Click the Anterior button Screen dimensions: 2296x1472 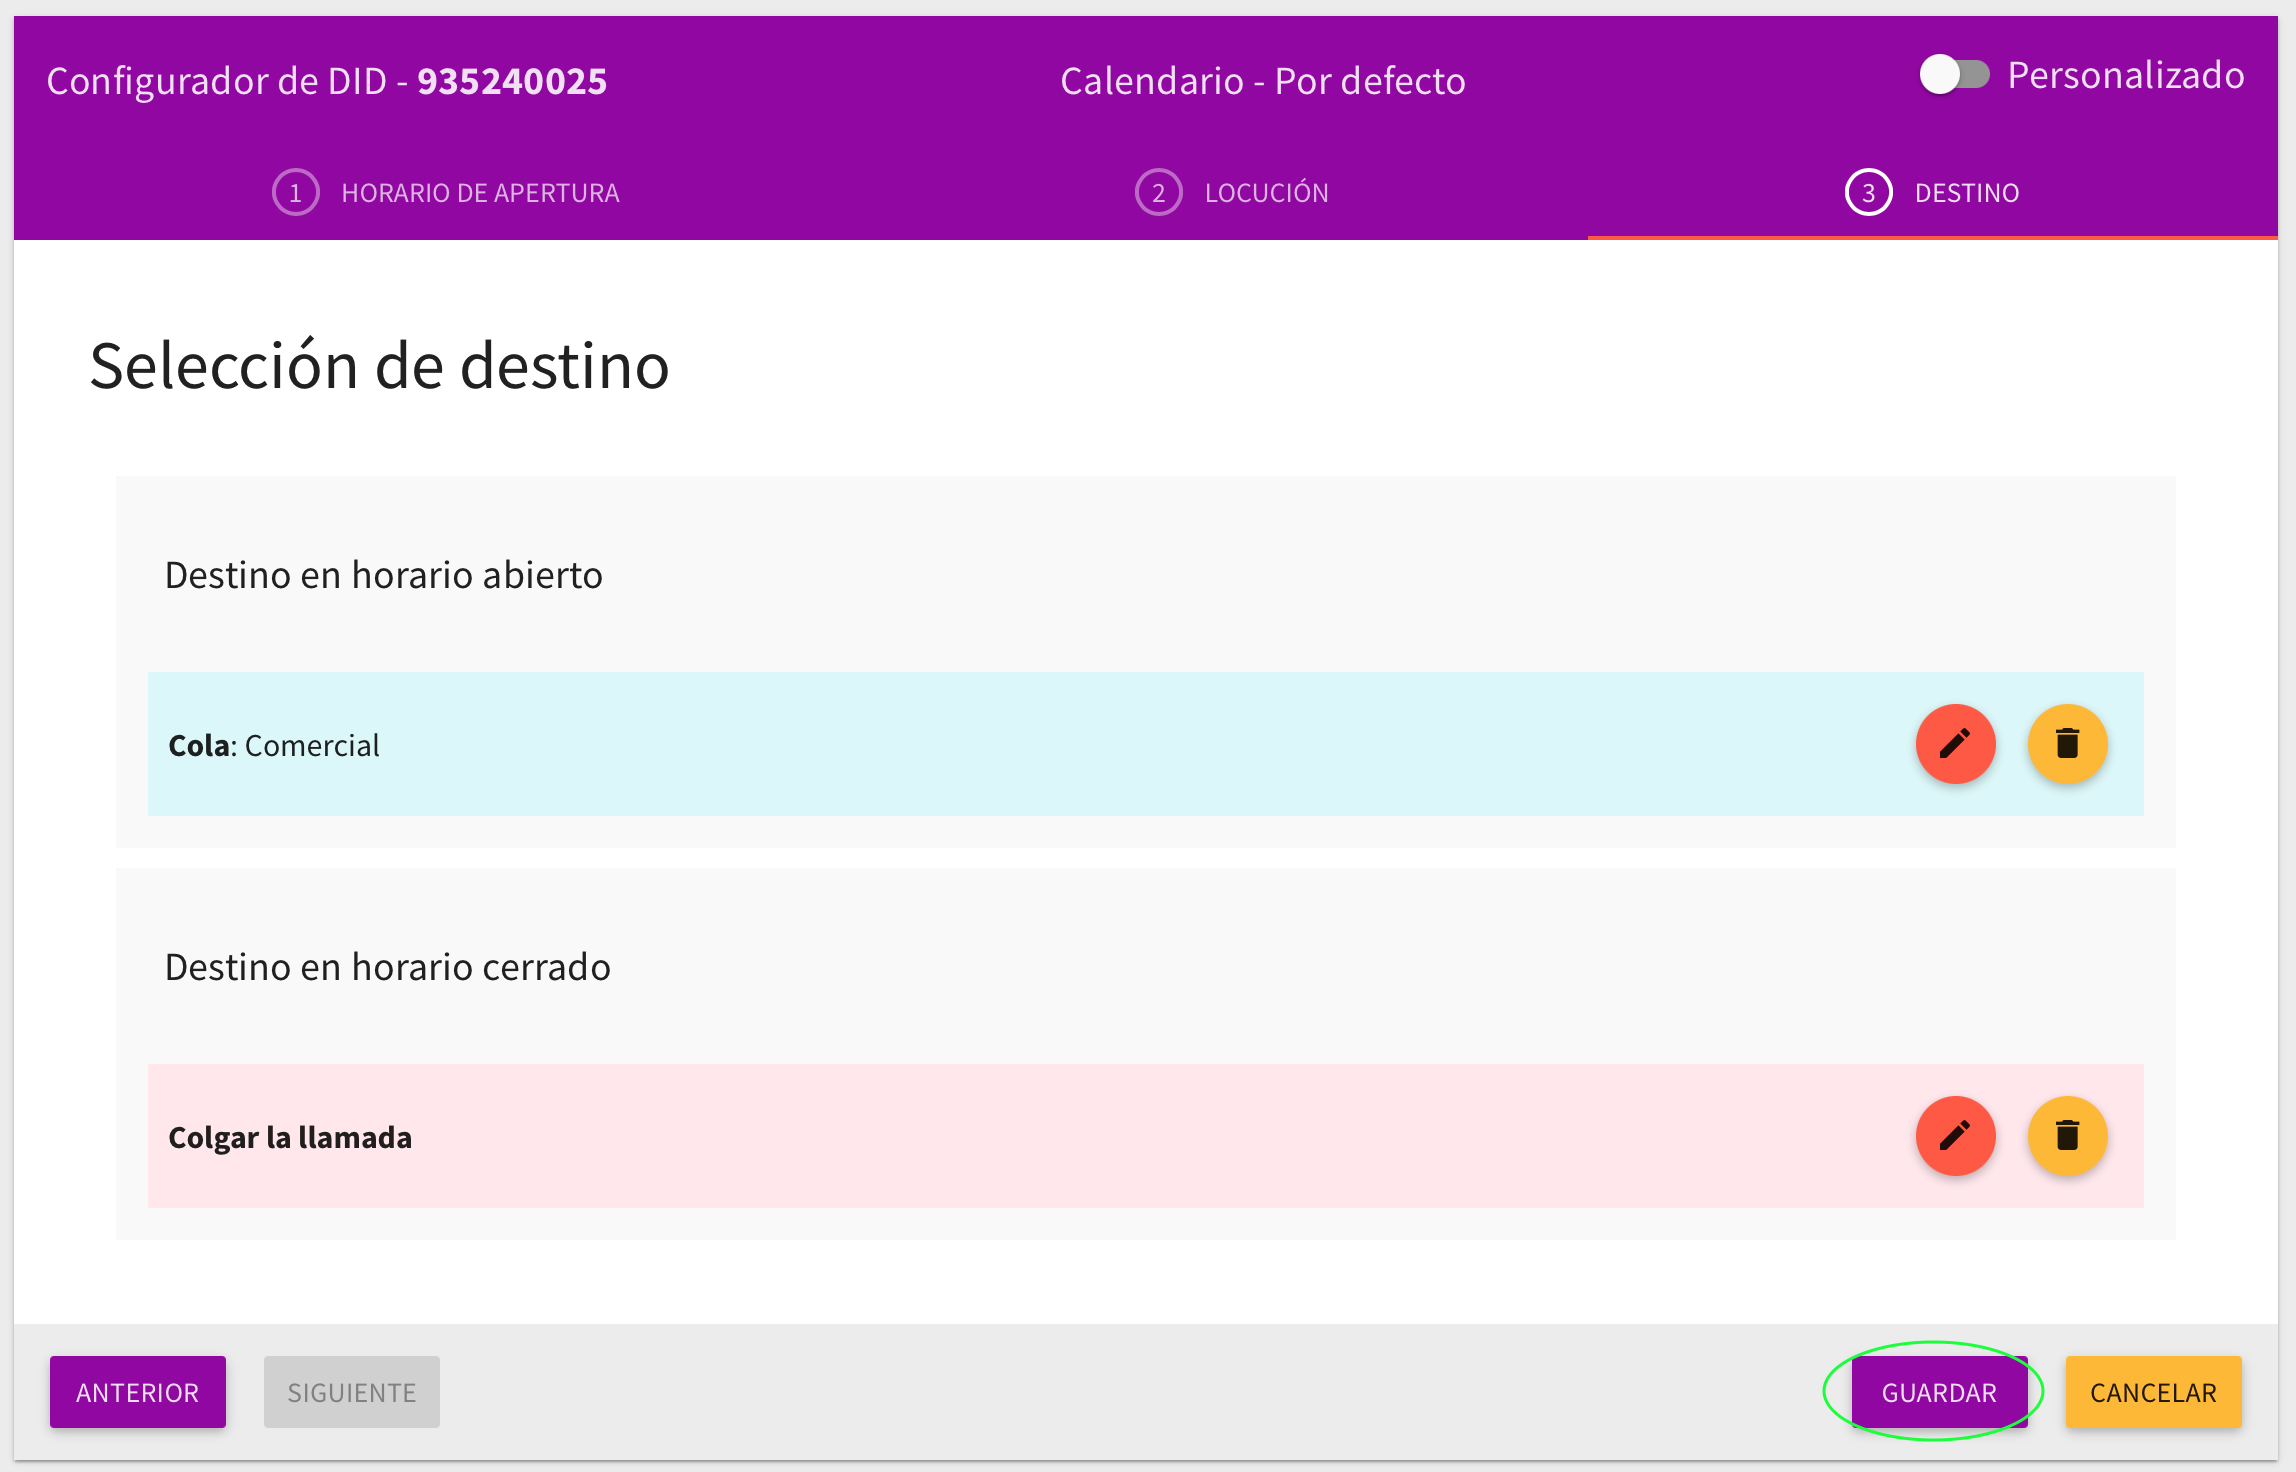(138, 1392)
